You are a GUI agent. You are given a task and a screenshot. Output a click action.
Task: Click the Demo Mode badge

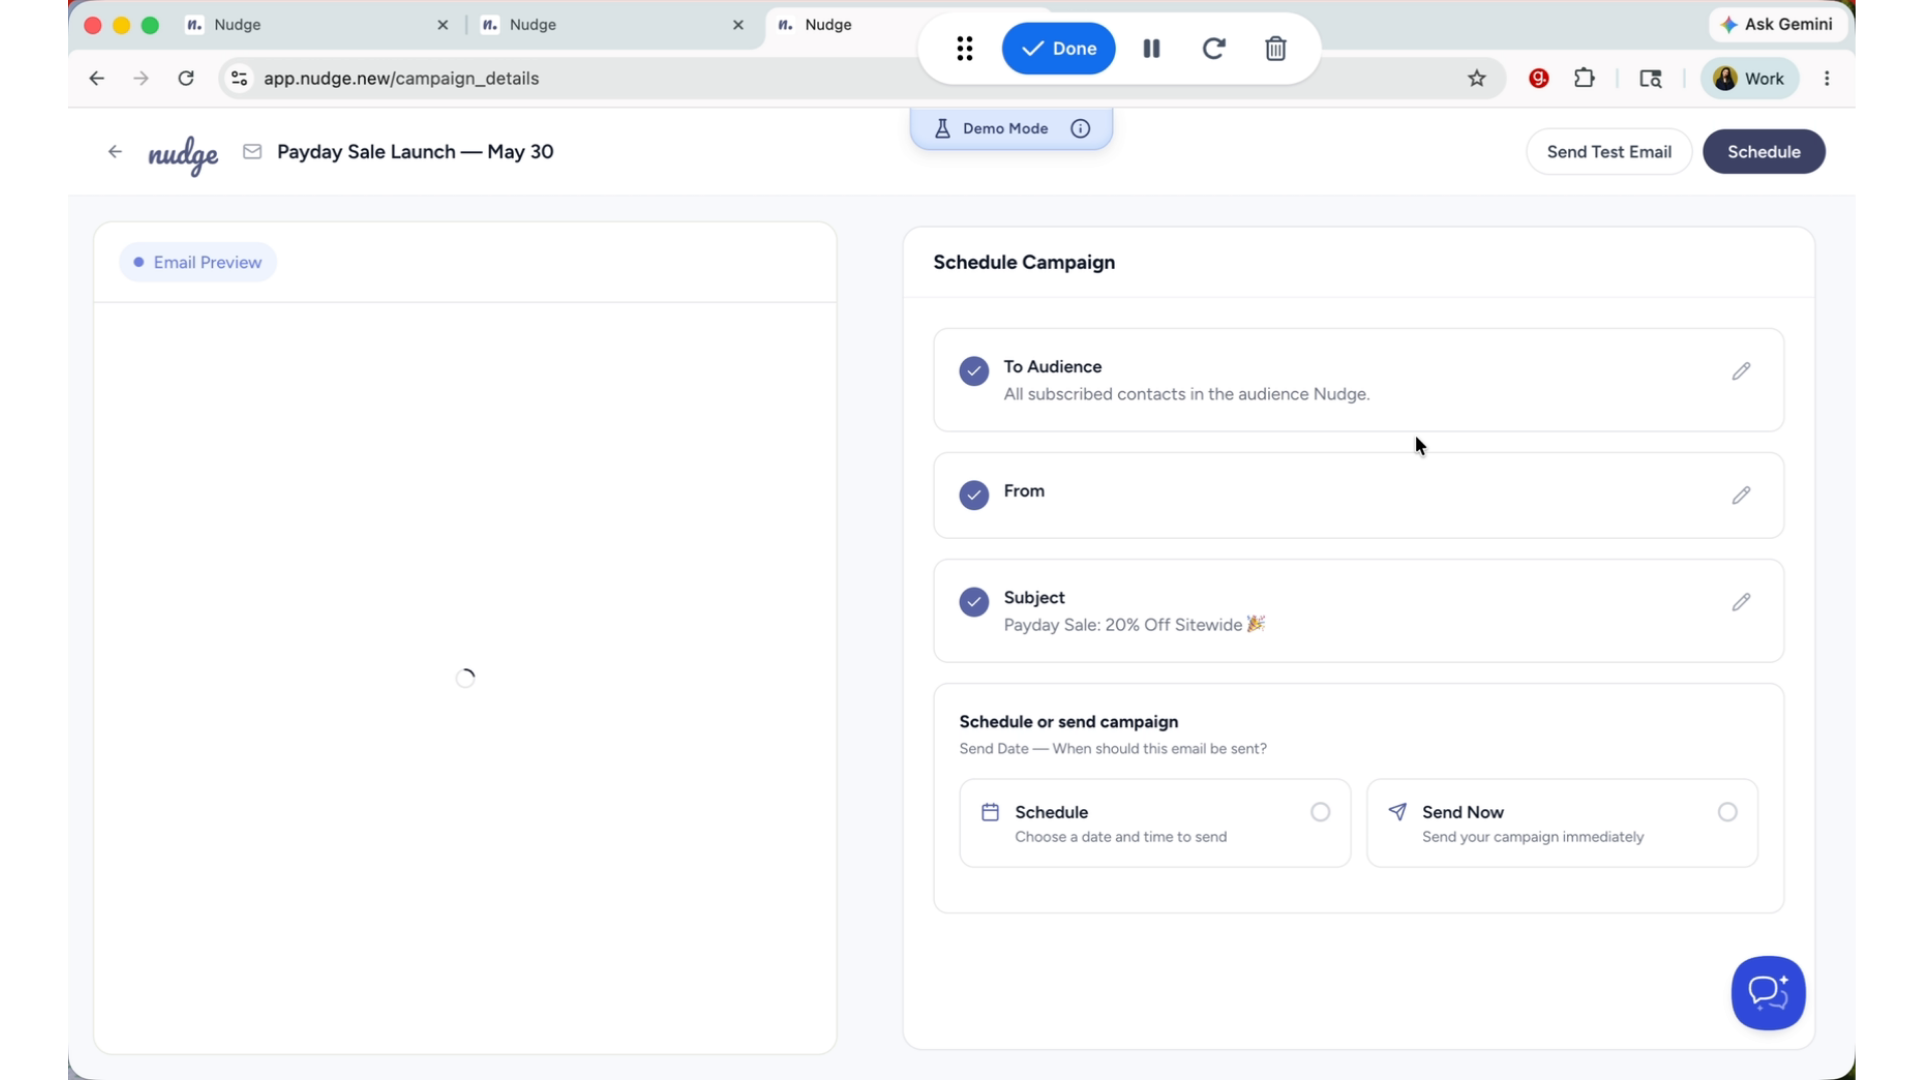(x=1011, y=129)
